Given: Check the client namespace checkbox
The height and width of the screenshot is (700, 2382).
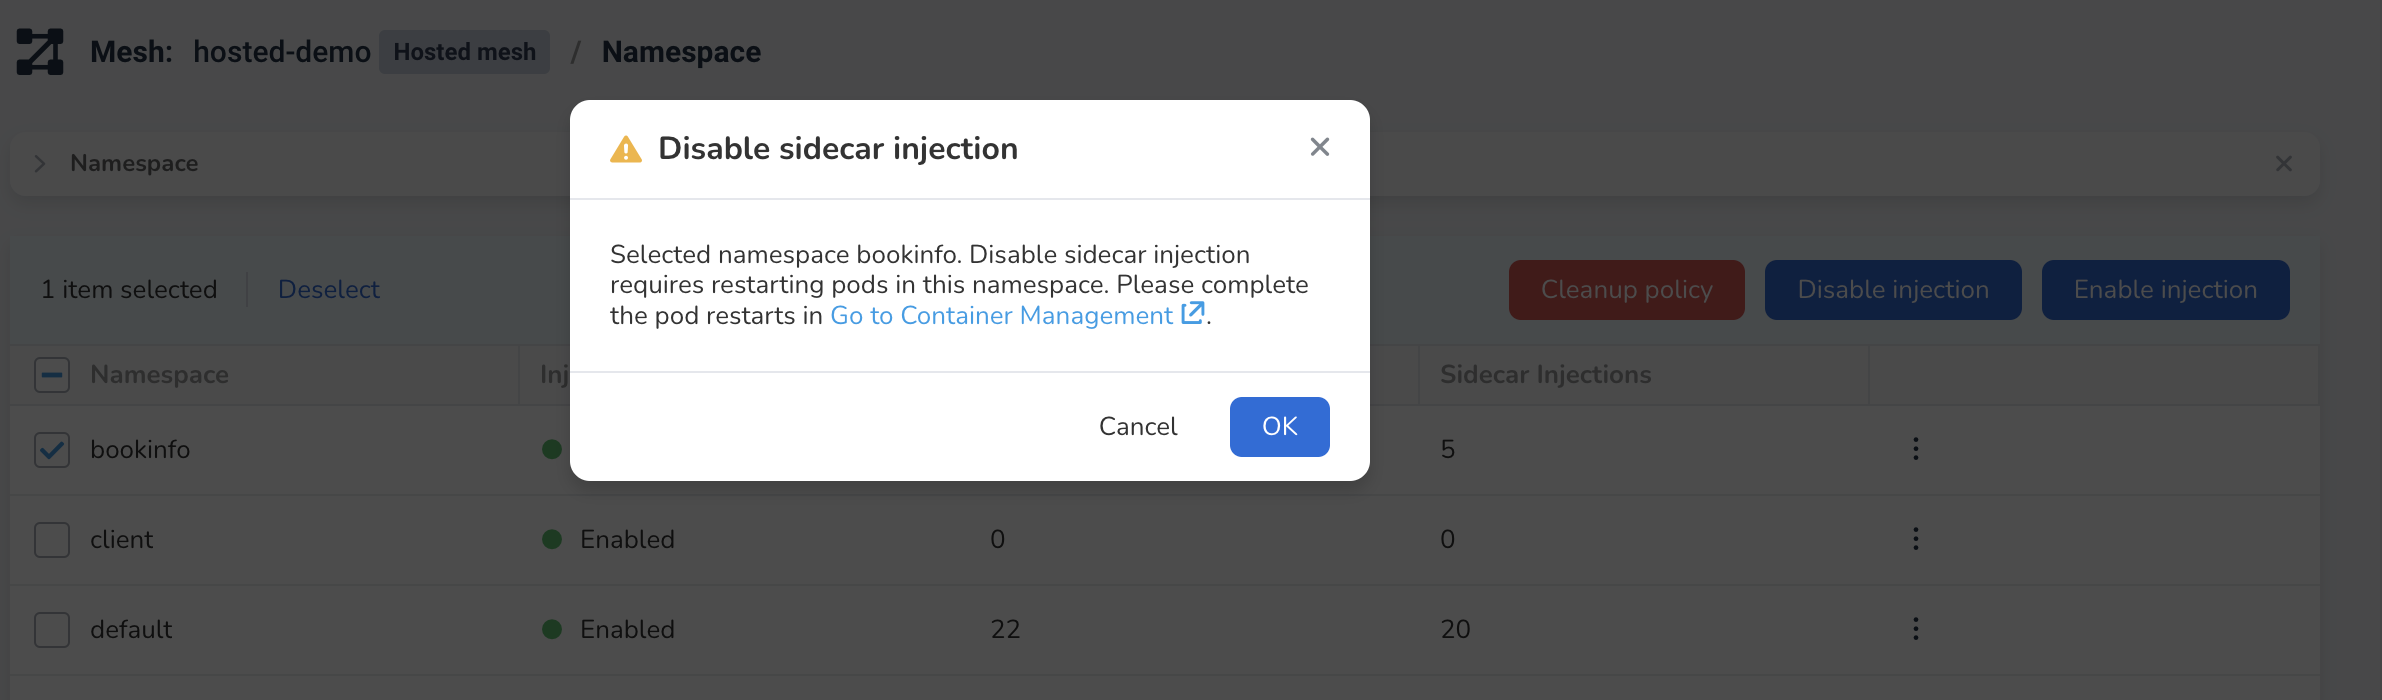Looking at the screenshot, I should (52, 540).
